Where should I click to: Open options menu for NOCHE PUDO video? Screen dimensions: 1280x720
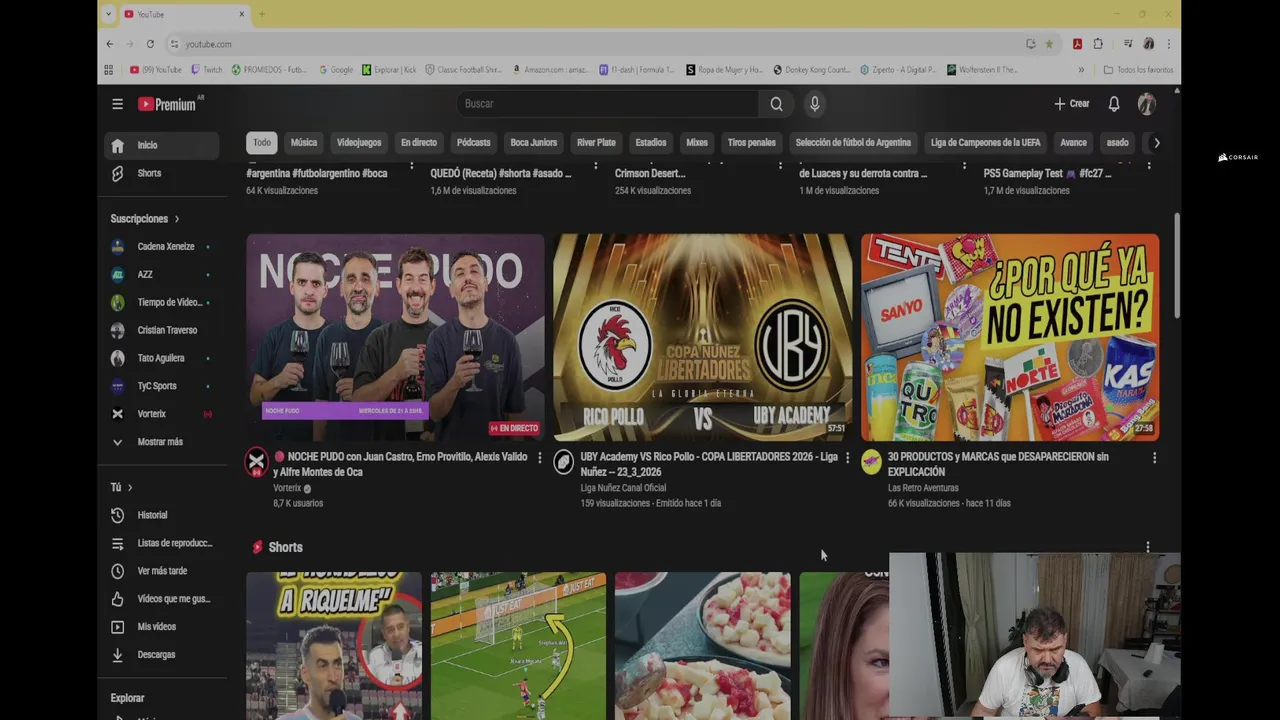[540, 458]
